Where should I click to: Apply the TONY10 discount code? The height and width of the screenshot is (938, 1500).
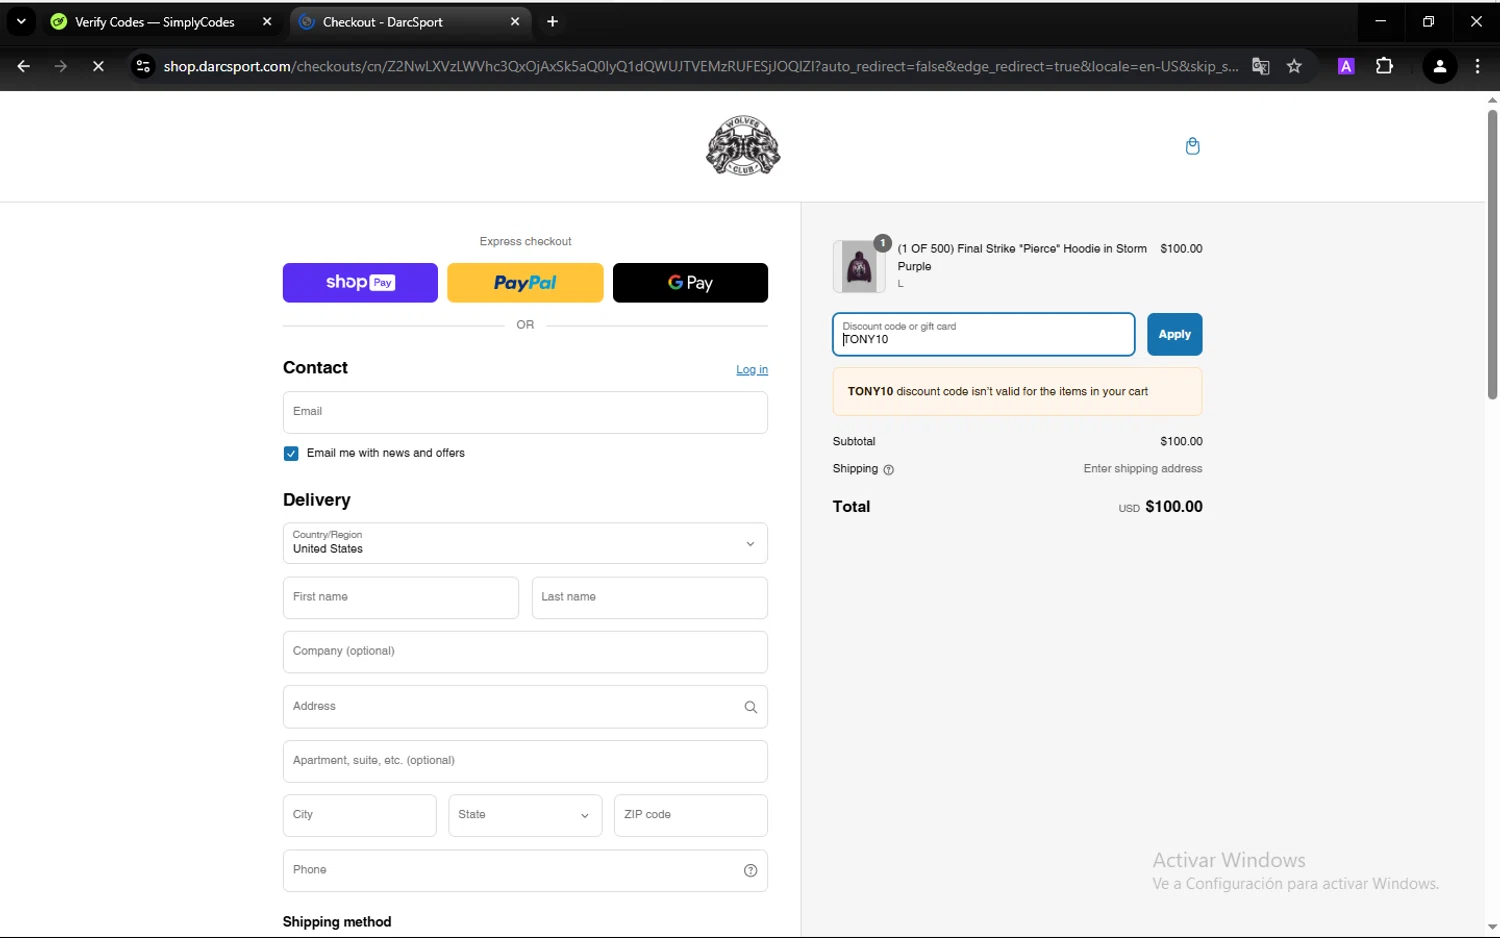(x=1174, y=334)
